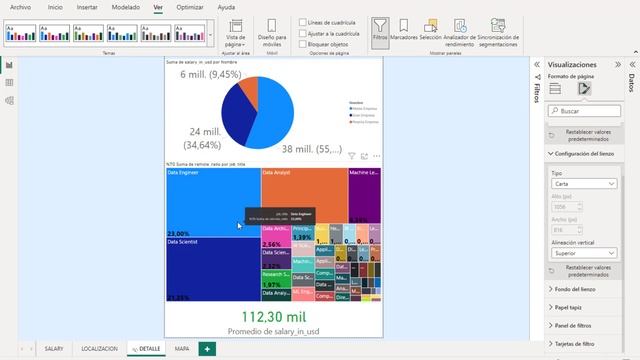Enable Ajustar a la cuadrícula checkbox

(x=302, y=33)
